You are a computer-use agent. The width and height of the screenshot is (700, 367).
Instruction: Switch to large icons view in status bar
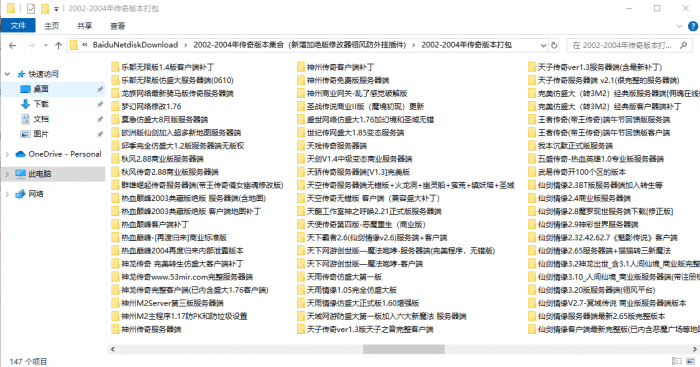click(x=691, y=361)
